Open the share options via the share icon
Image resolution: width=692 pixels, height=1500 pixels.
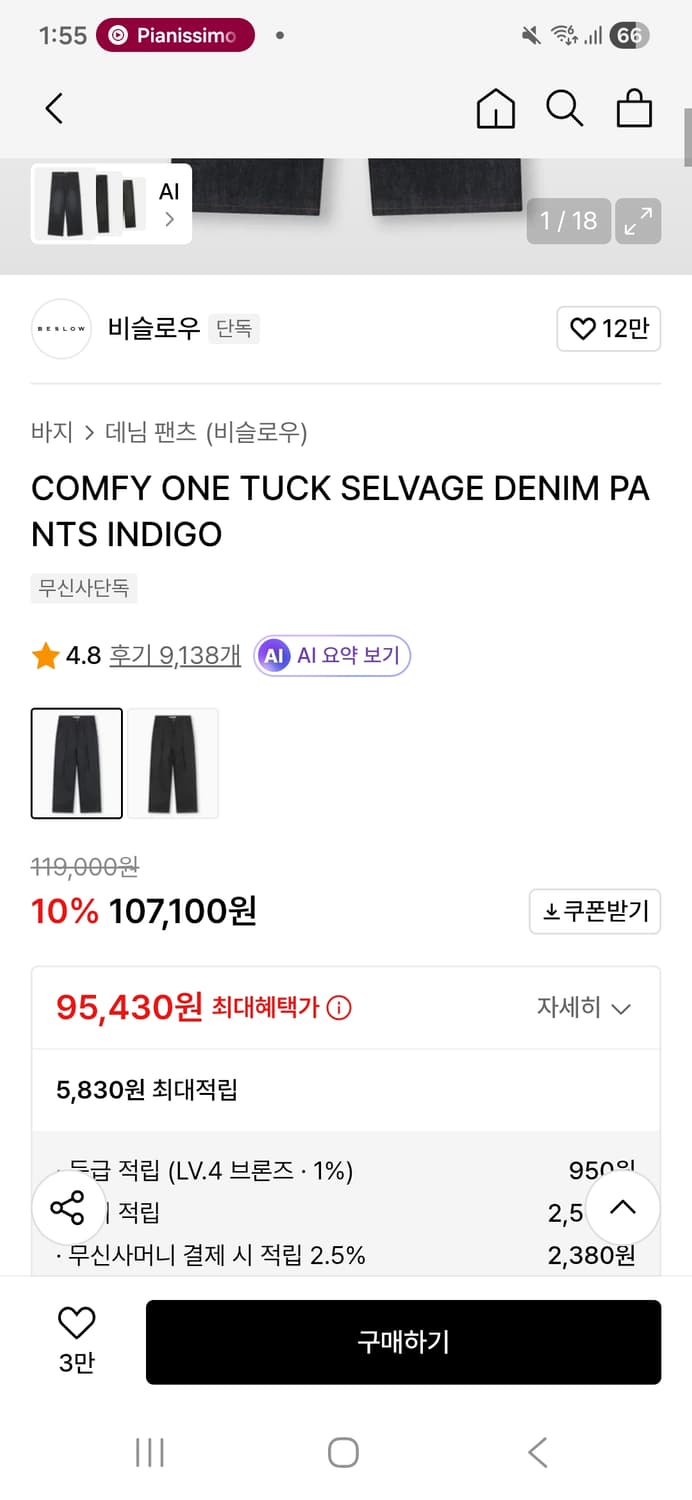tap(68, 1208)
